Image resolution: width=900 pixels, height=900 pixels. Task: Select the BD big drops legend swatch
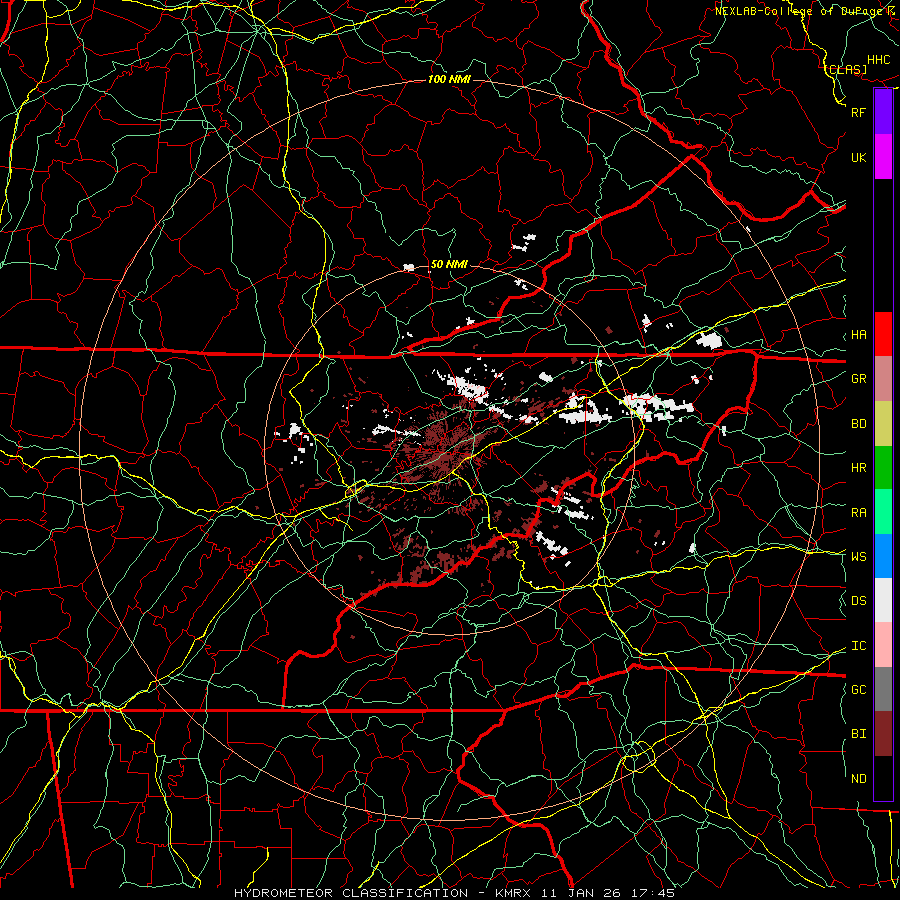pos(883,423)
